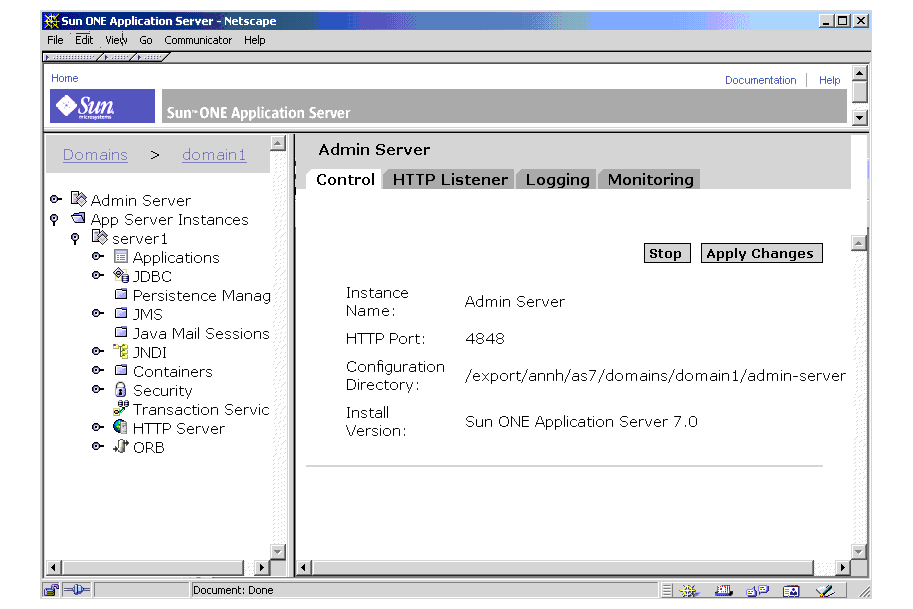Collapse the server1 tree node
The width and height of the screenshot is (913, 609).
click(75, 239)
